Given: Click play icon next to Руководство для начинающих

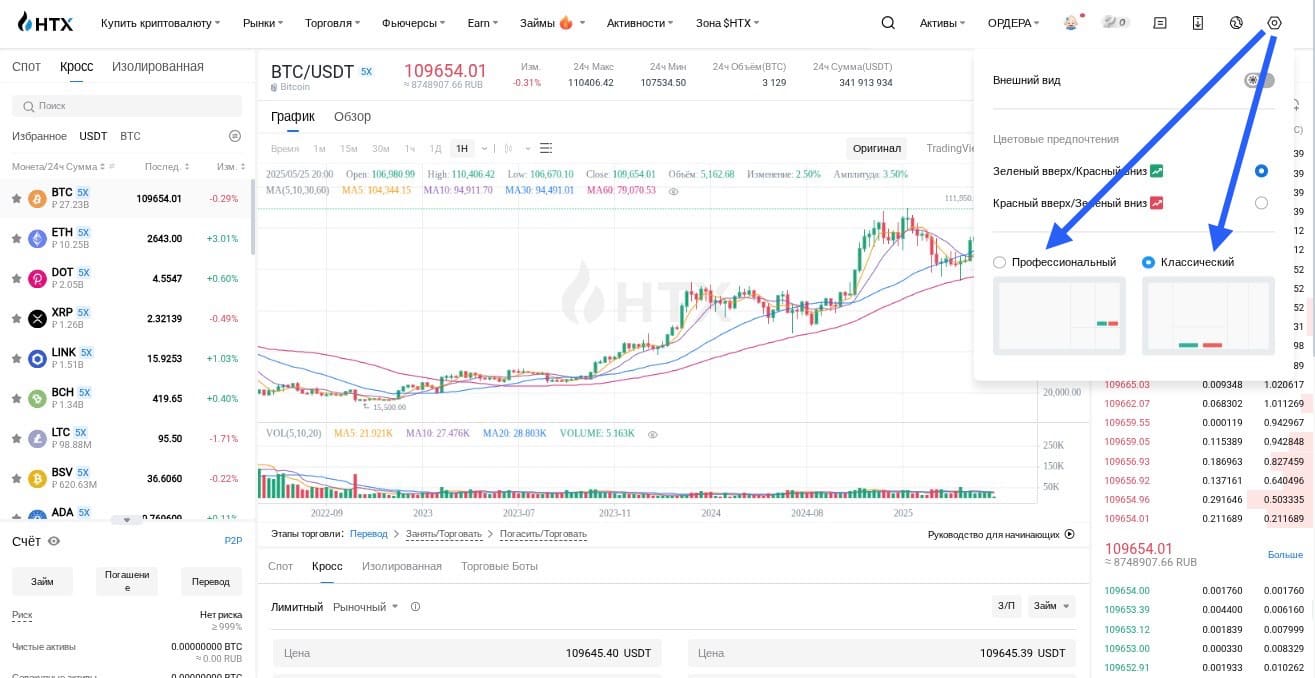Looking at the screenshot, I should click(1069, 534).
